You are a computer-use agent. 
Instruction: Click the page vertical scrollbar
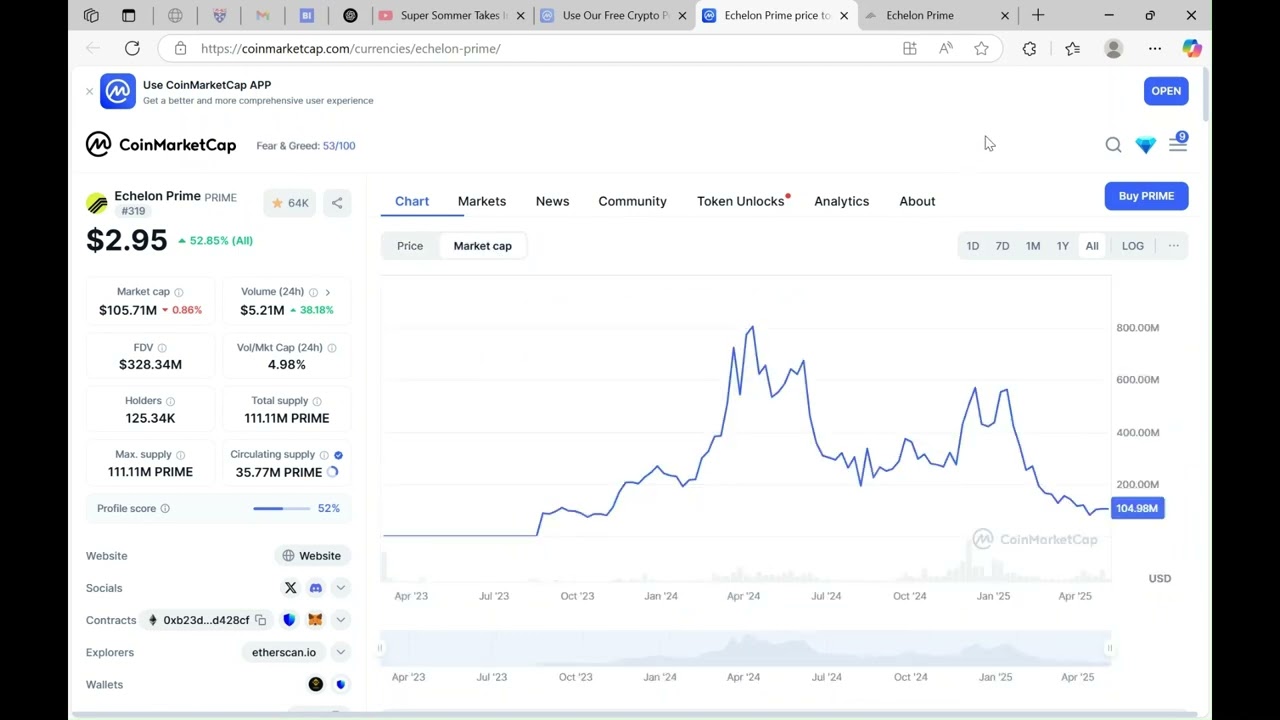(x=1205, y=95)
